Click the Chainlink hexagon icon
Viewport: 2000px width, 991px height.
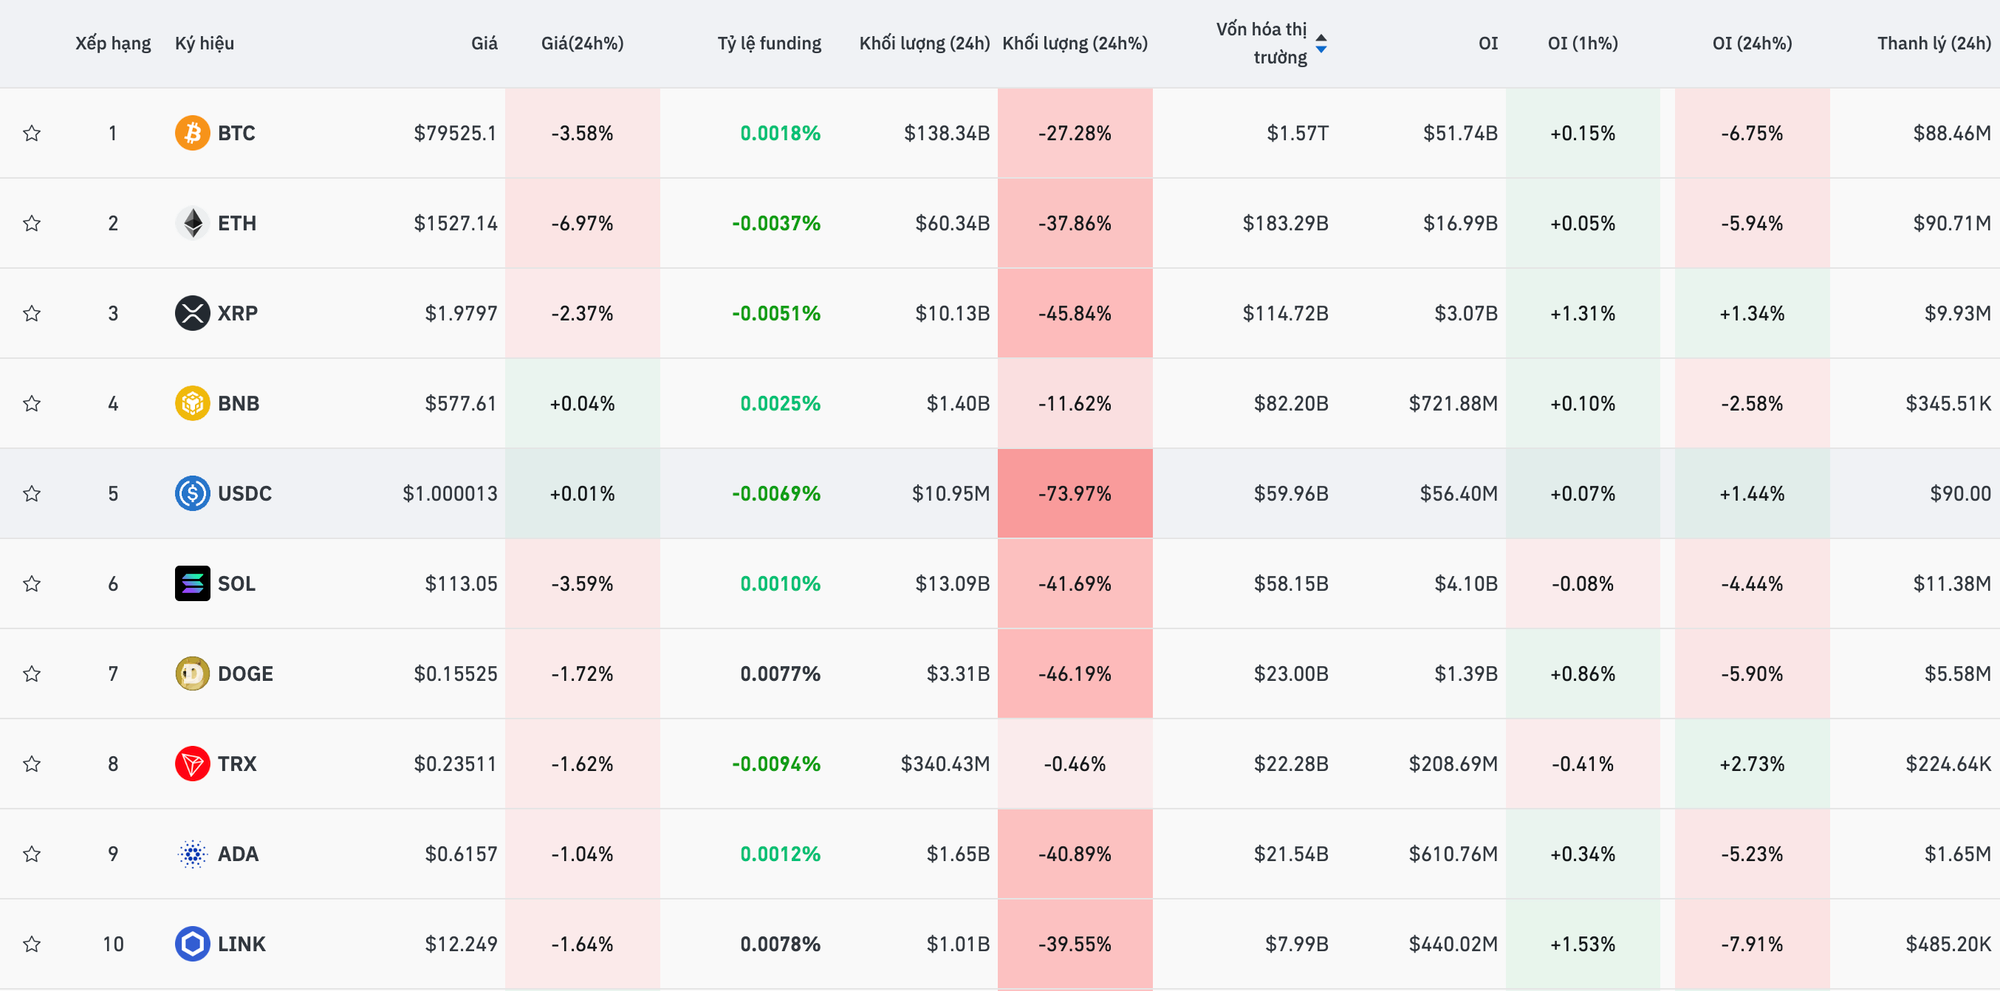[x=192, y=944]
